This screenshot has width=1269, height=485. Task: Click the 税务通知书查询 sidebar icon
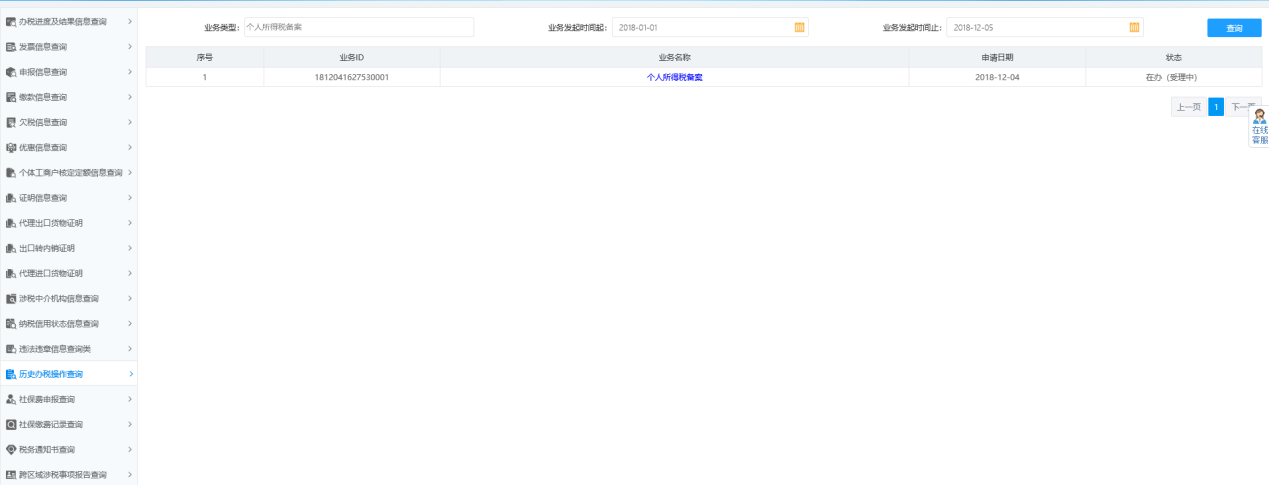(x=11, y=449)
